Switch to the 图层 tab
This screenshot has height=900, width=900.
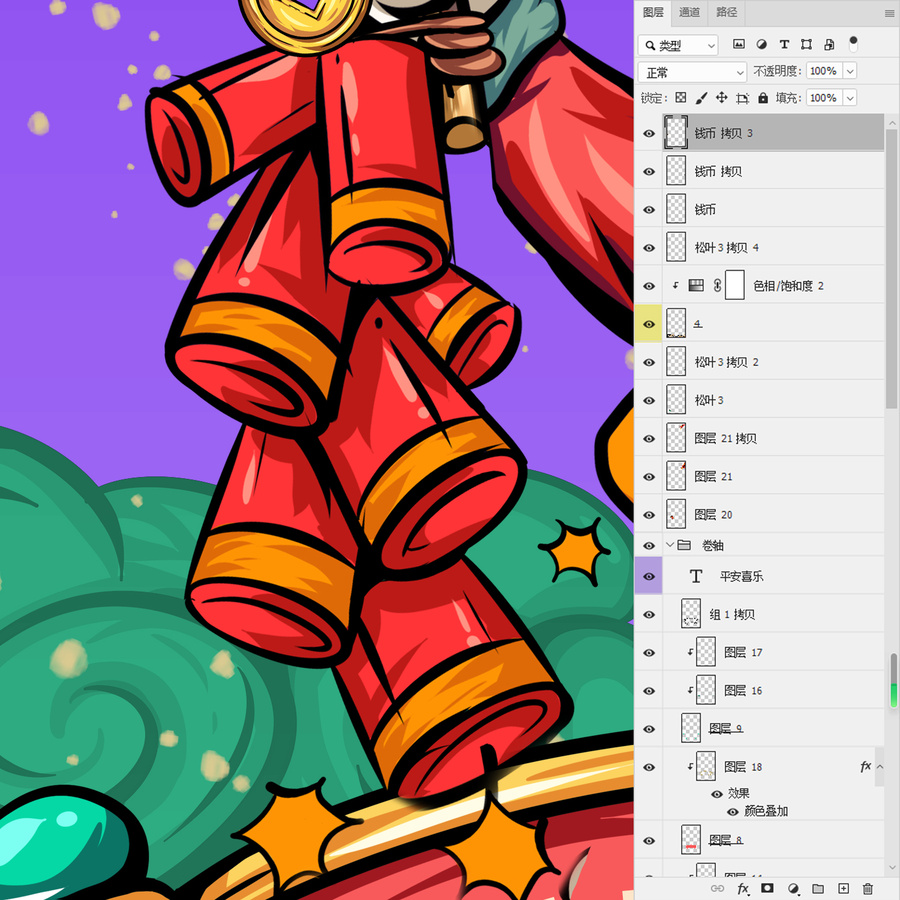click(653, 12)
